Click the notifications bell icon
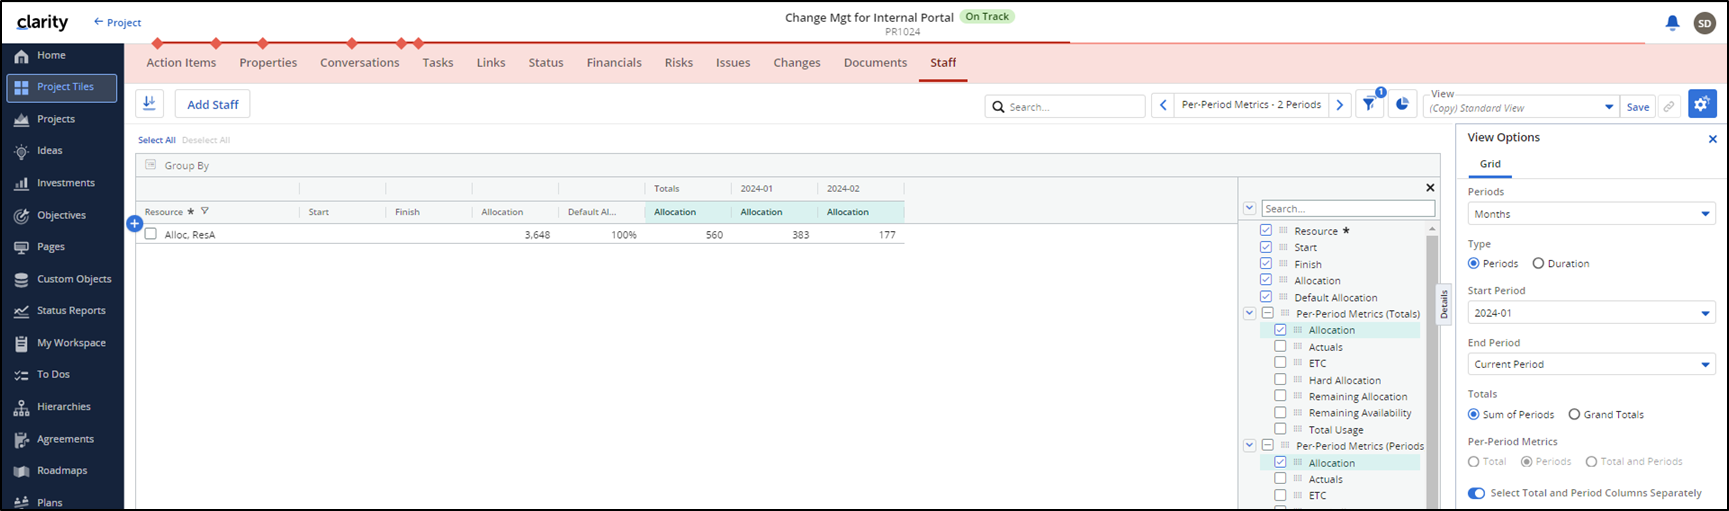 pos(1672,23)
